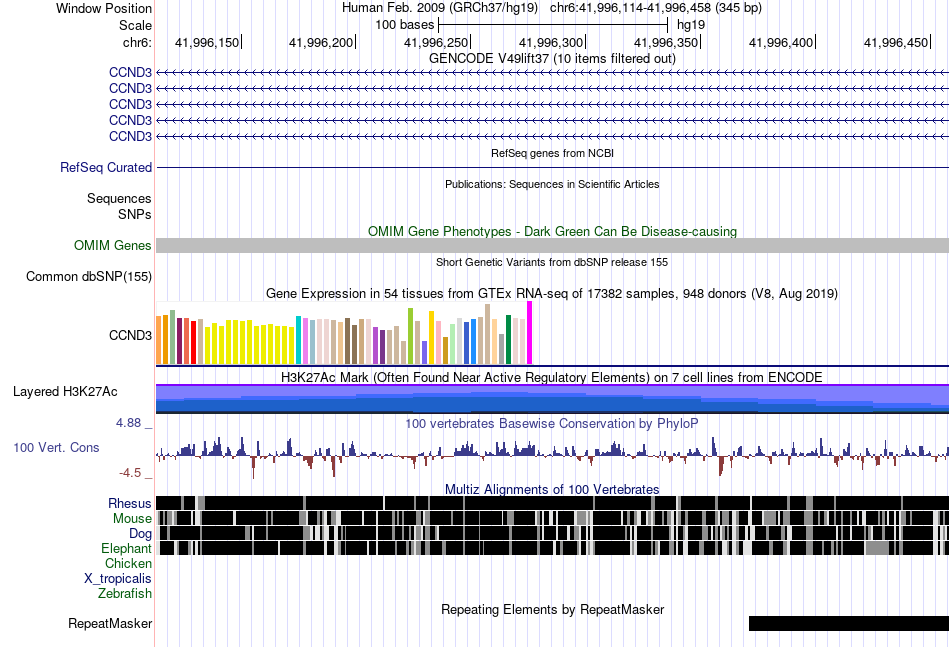Click the cyan GTEx expression bar
This screenshot has width=950, height=647.
tap(298, 340)
